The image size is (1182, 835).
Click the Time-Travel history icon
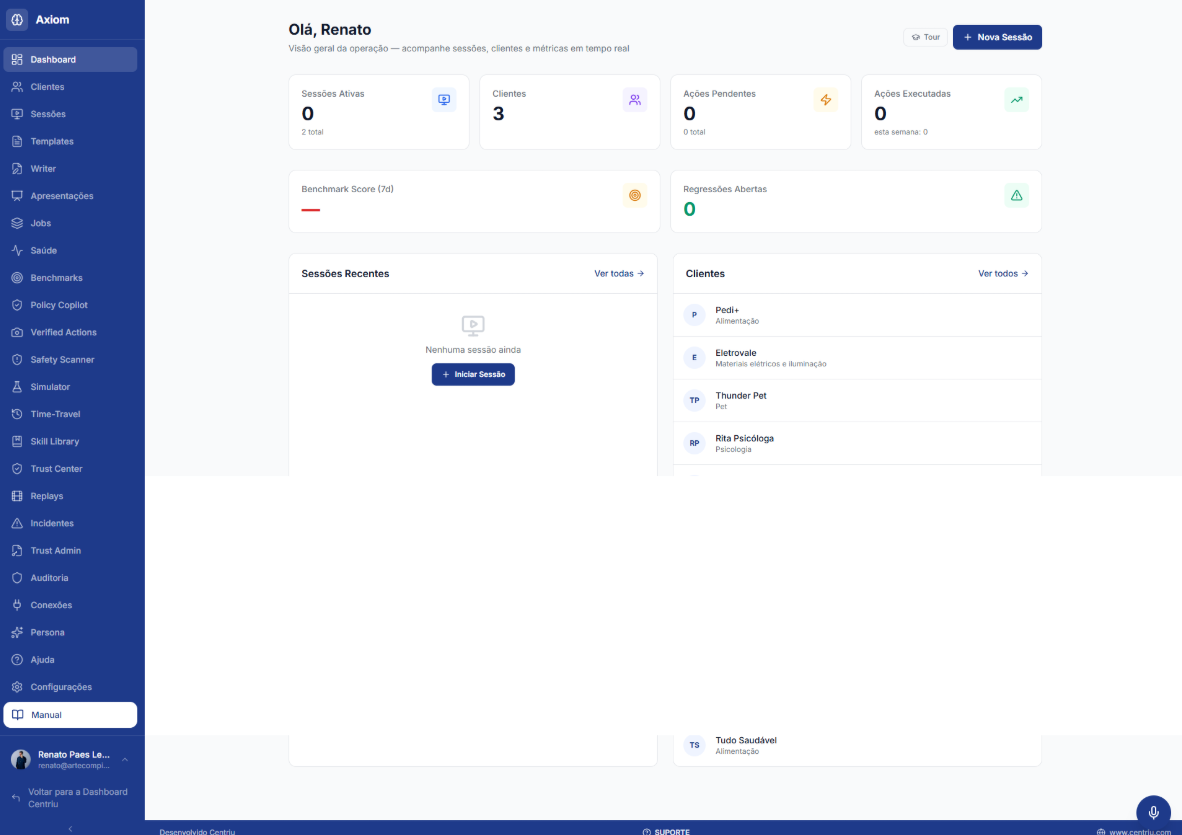tap(17, 414)
